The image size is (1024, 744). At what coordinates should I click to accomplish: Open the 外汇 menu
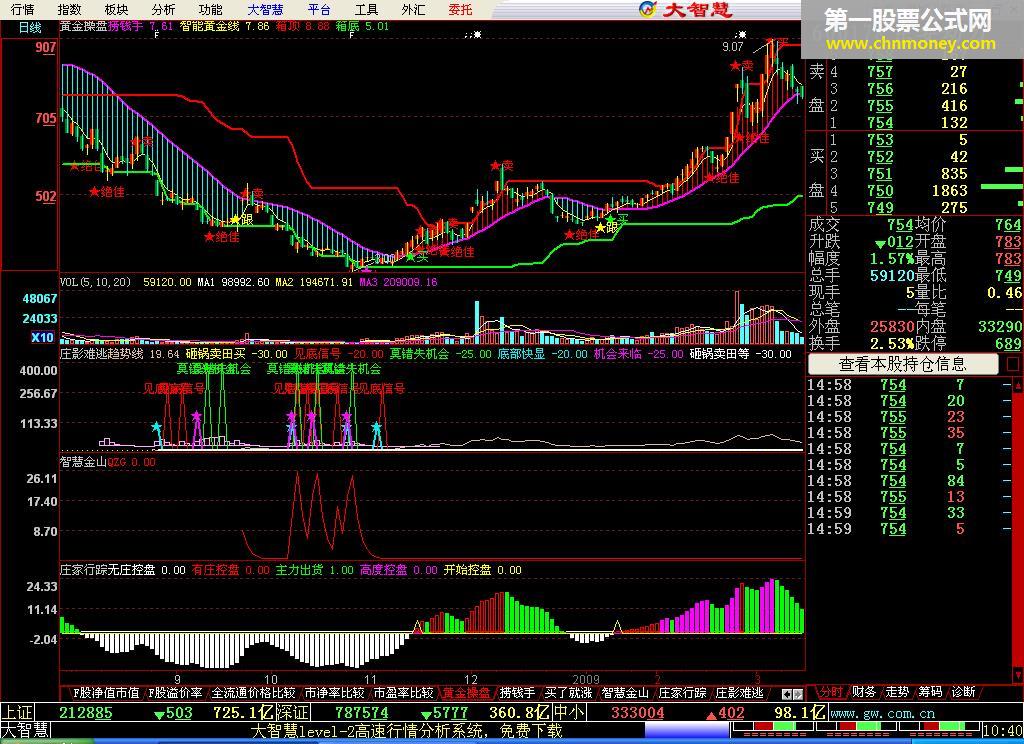(413, 9)
